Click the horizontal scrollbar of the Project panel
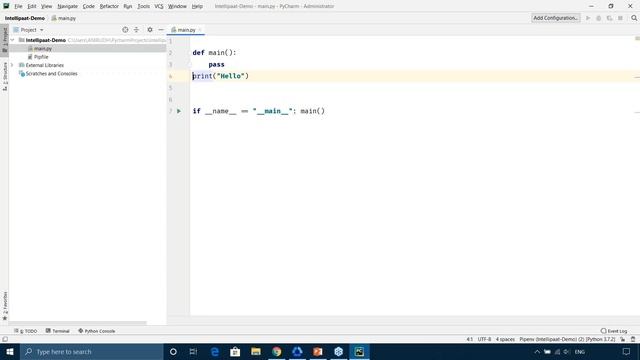 (78, 323)
